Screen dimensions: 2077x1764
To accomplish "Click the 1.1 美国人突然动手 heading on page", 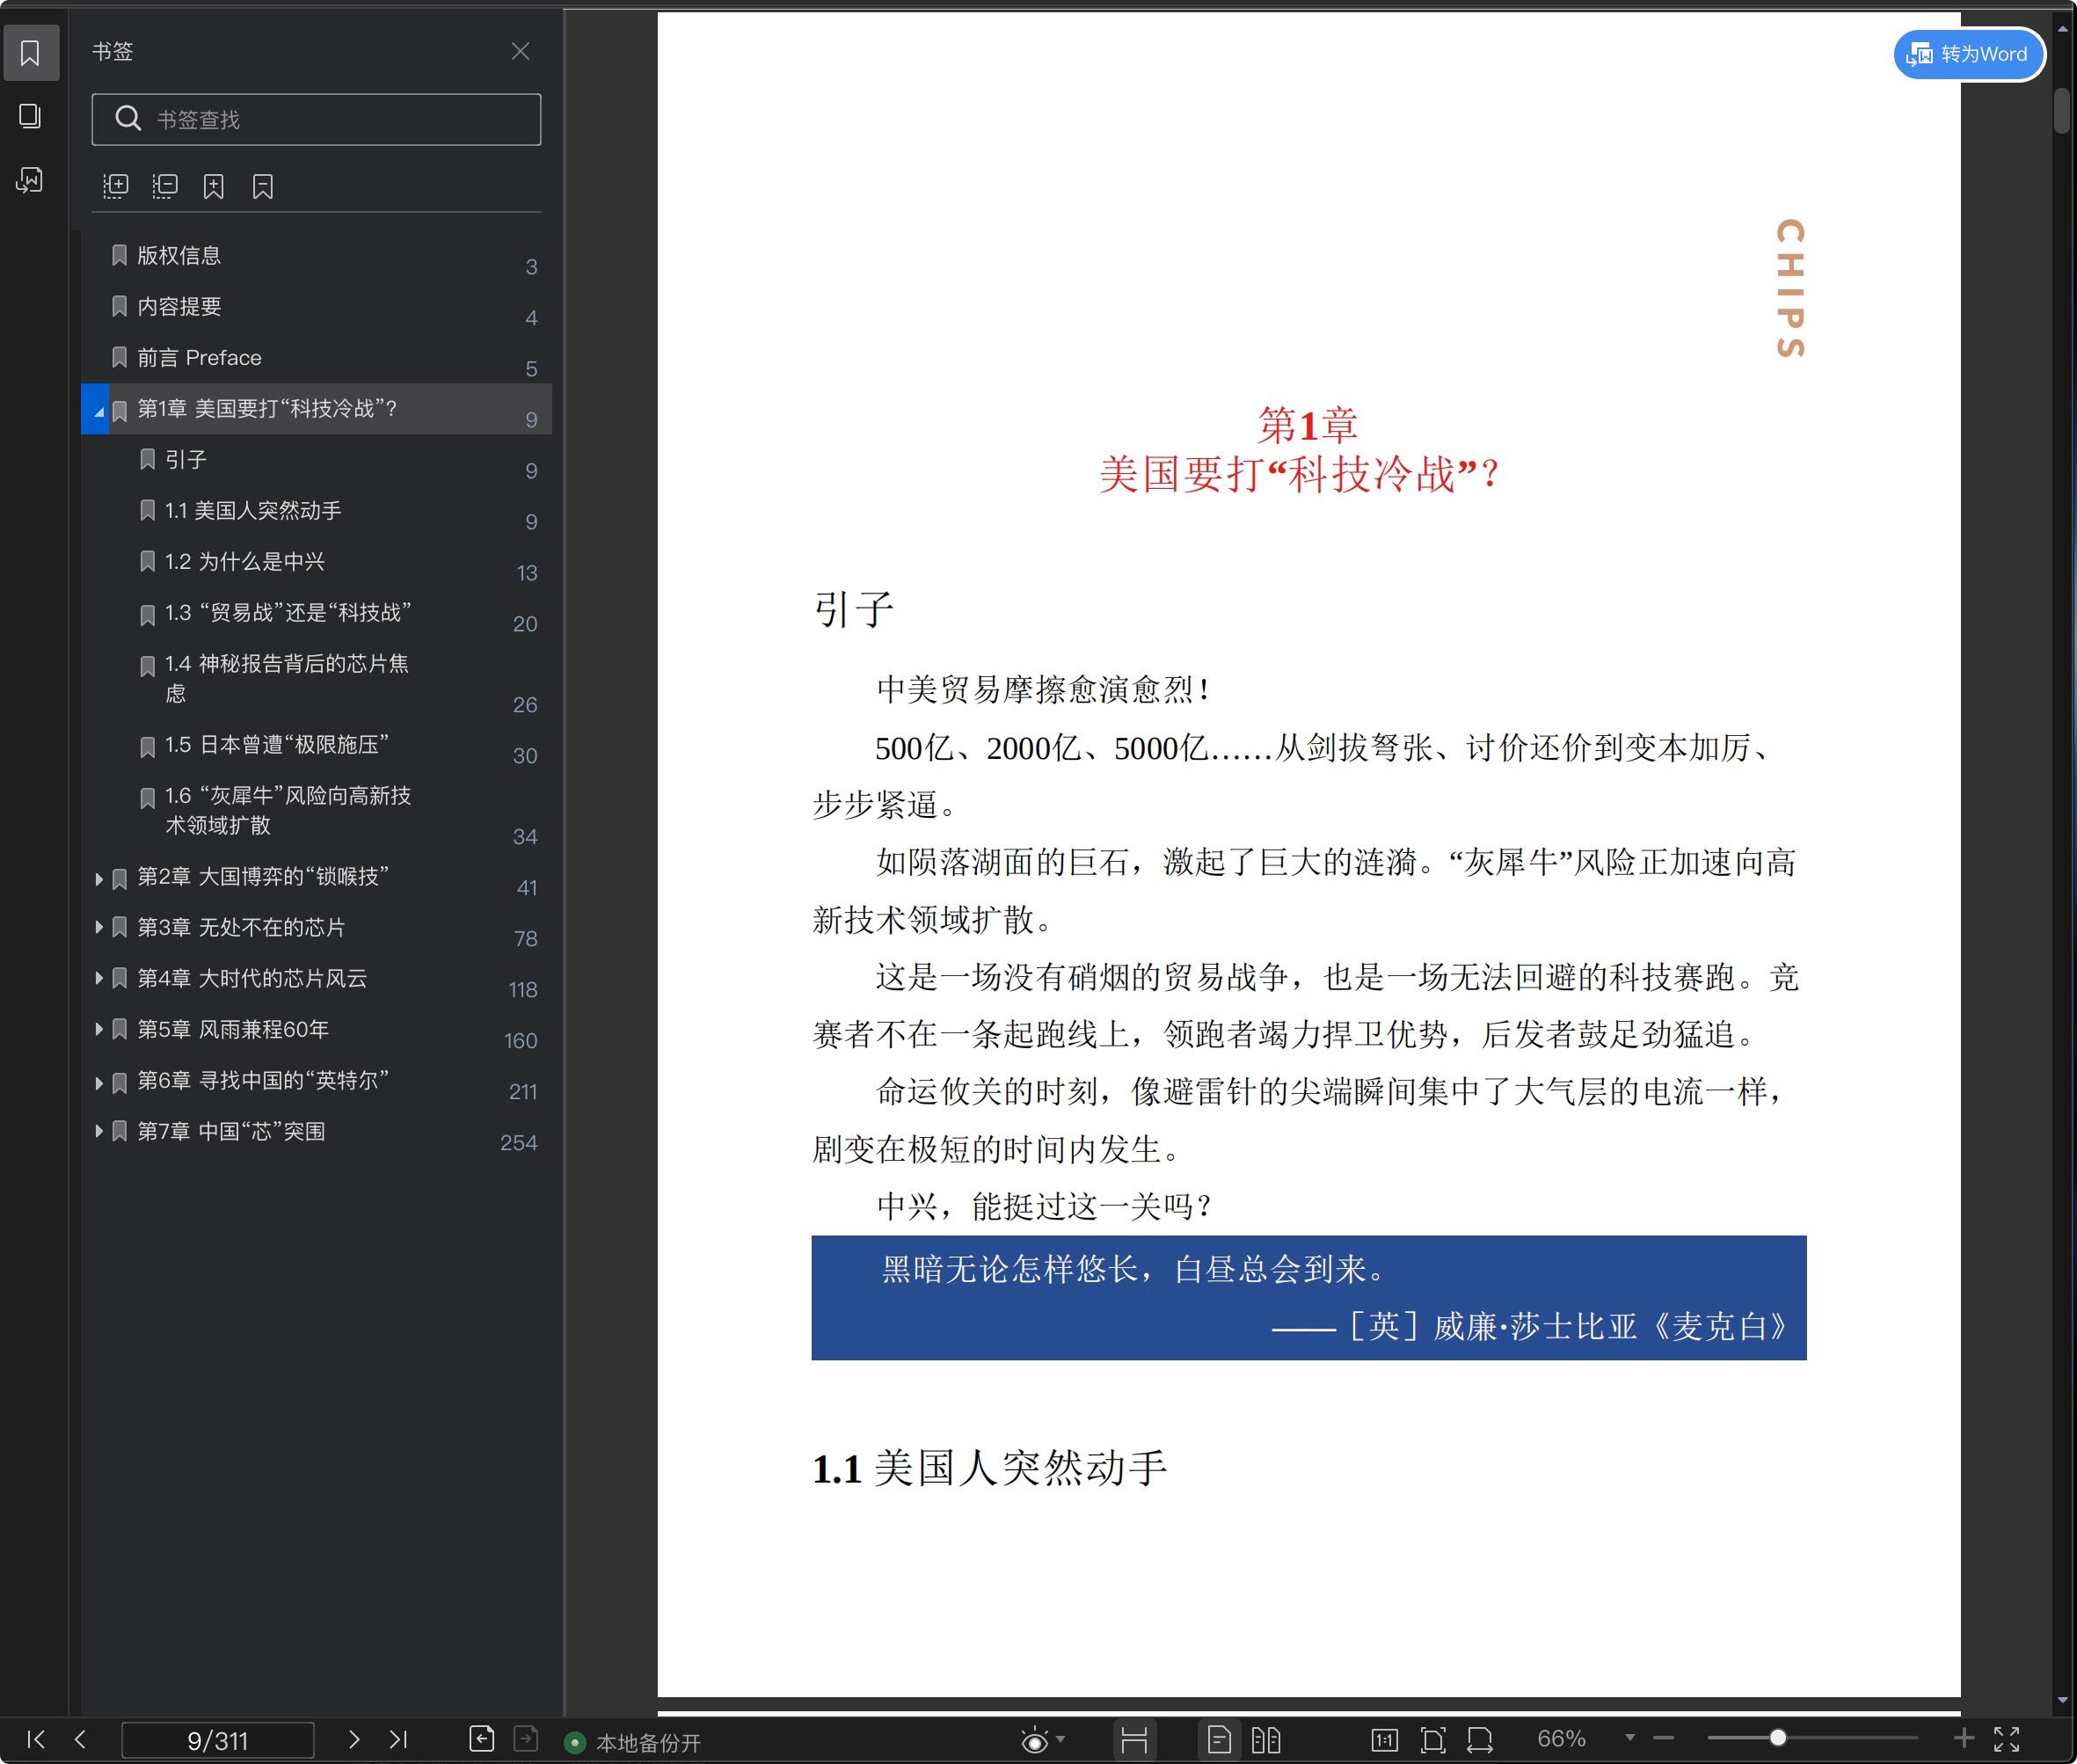I will click(990, 1468).
